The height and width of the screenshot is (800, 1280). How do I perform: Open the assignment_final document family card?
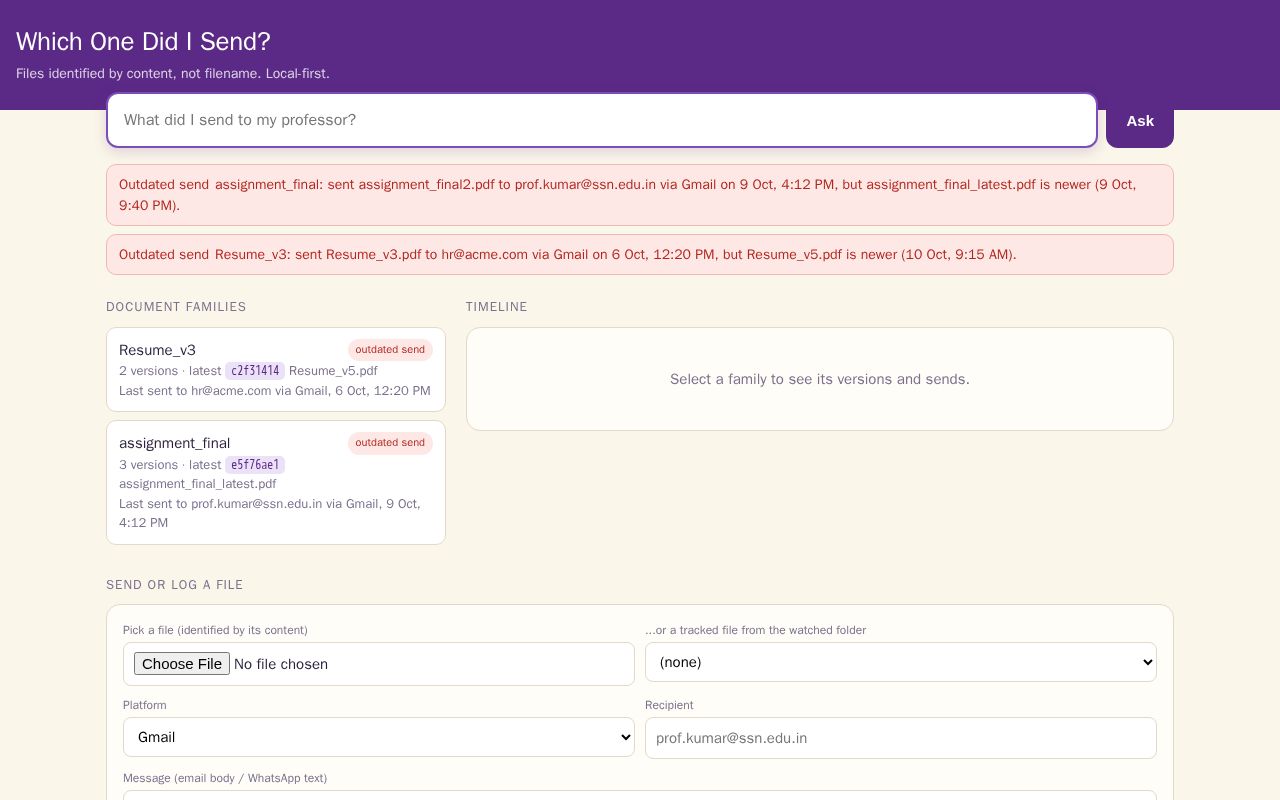(x=276, y=483)
